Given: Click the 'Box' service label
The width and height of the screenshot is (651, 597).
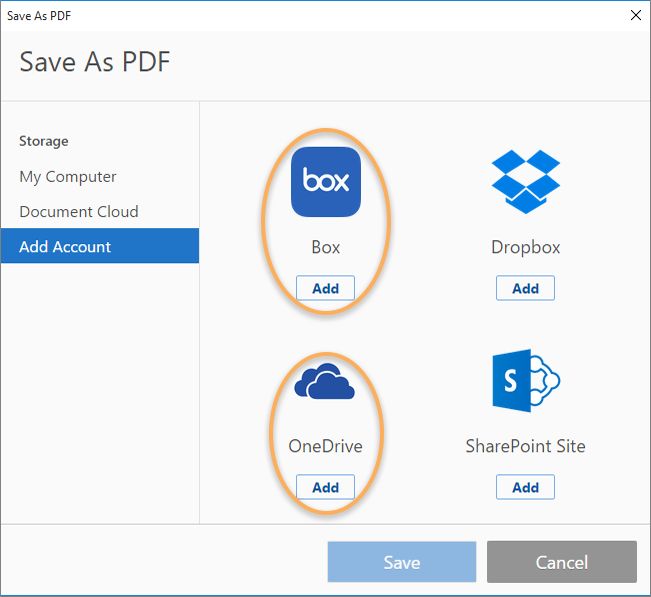Looking at the screenshot, I should click(326, 247).
